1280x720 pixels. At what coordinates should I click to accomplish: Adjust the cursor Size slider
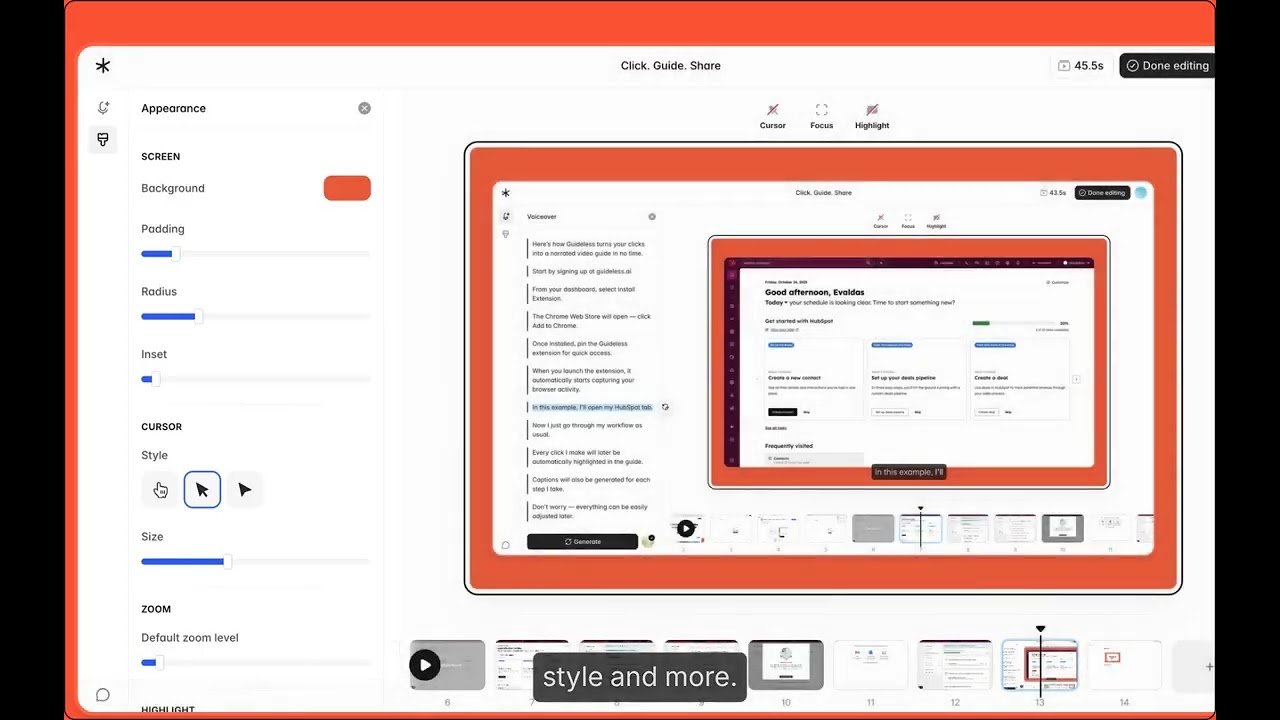coord(256,562)
